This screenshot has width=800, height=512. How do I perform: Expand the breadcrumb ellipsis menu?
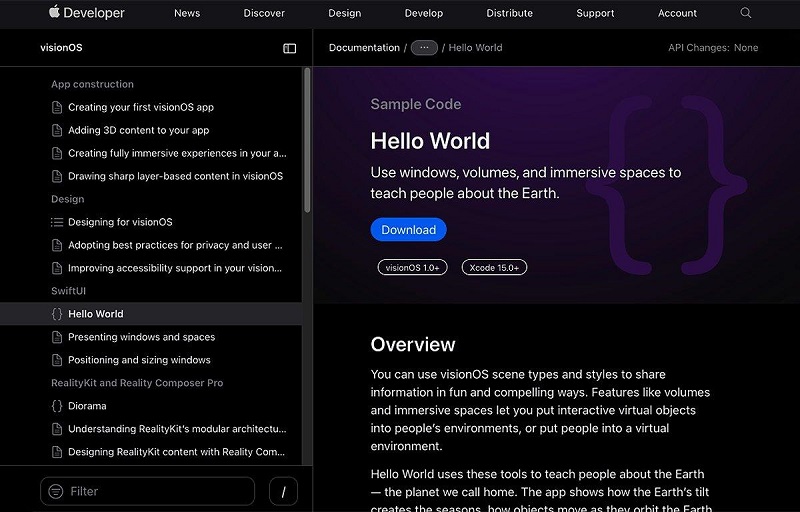[x=424, y=48]
